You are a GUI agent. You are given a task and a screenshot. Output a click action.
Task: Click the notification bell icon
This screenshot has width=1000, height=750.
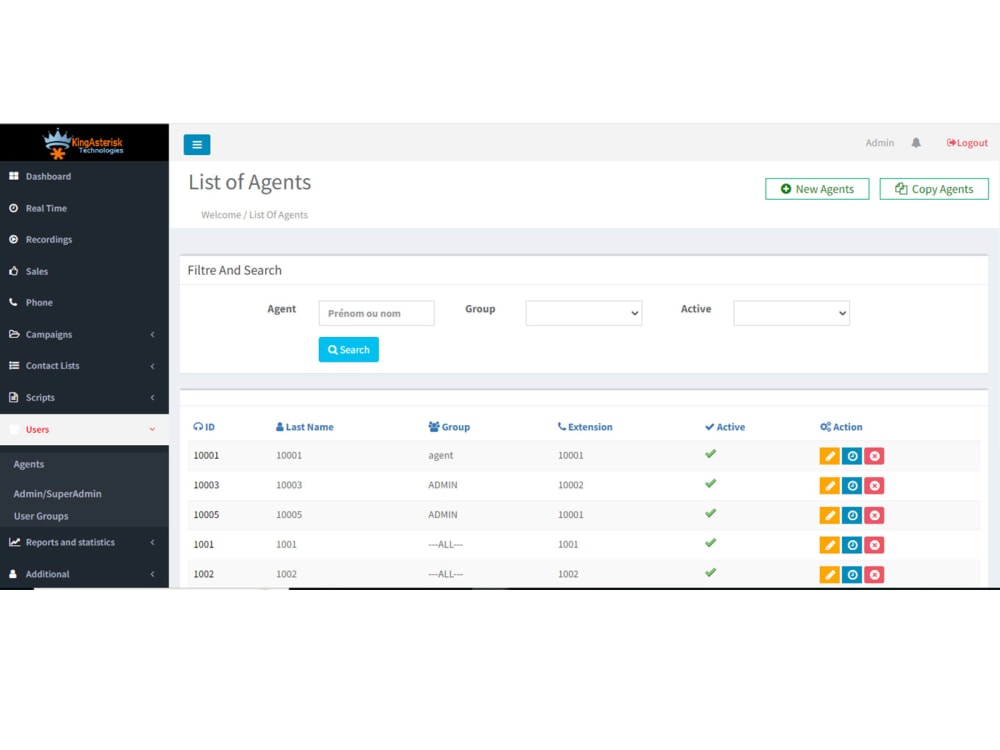point(917,142)
